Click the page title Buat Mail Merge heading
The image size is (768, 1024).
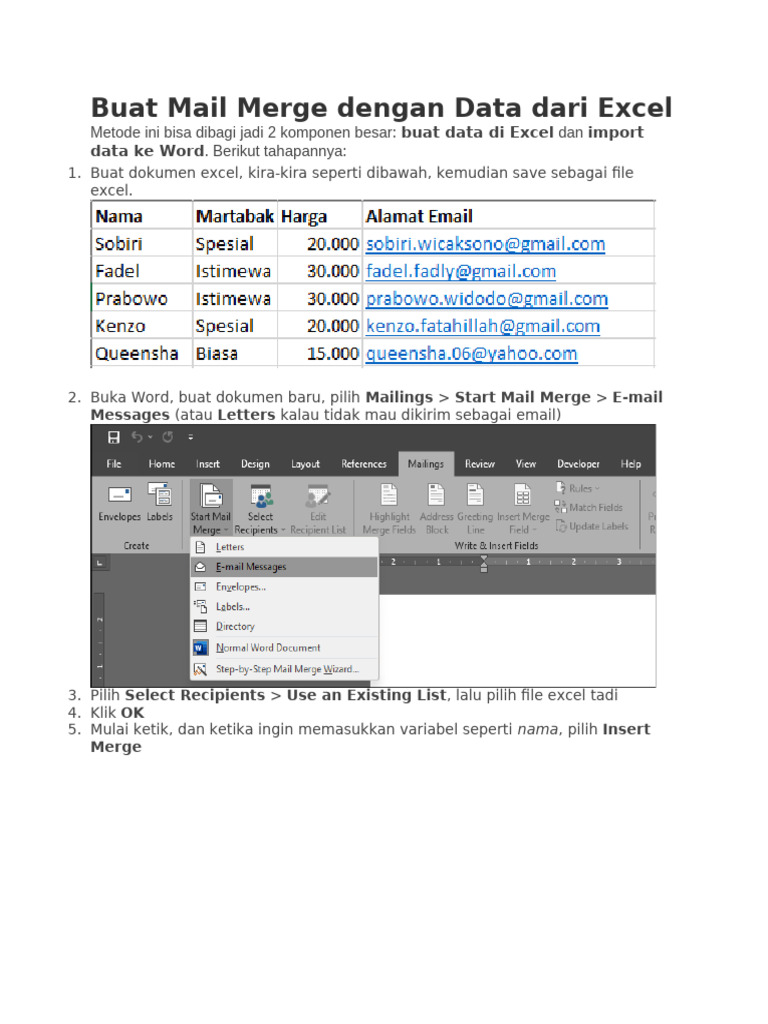(381, 108)
